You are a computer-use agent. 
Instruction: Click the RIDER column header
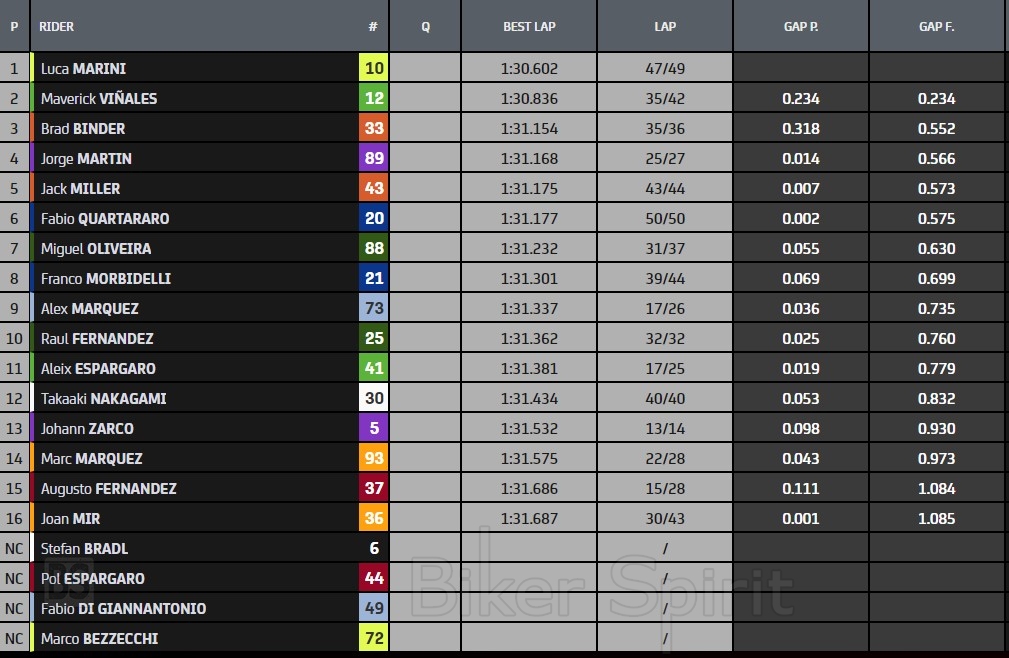coord(57,27)
